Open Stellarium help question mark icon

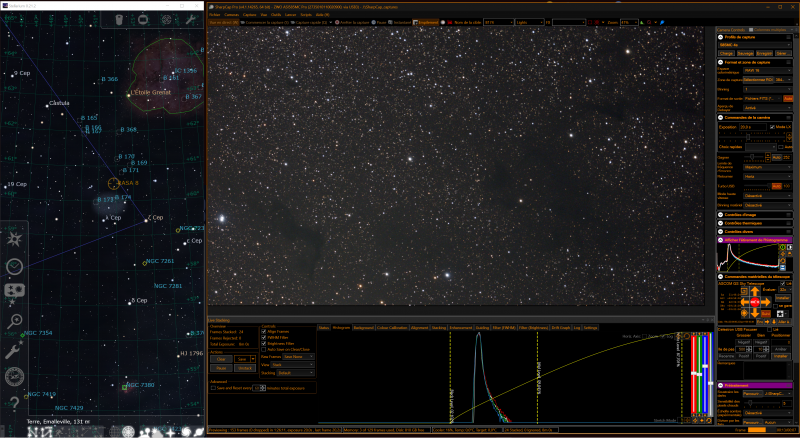click(x=14, y=403)
